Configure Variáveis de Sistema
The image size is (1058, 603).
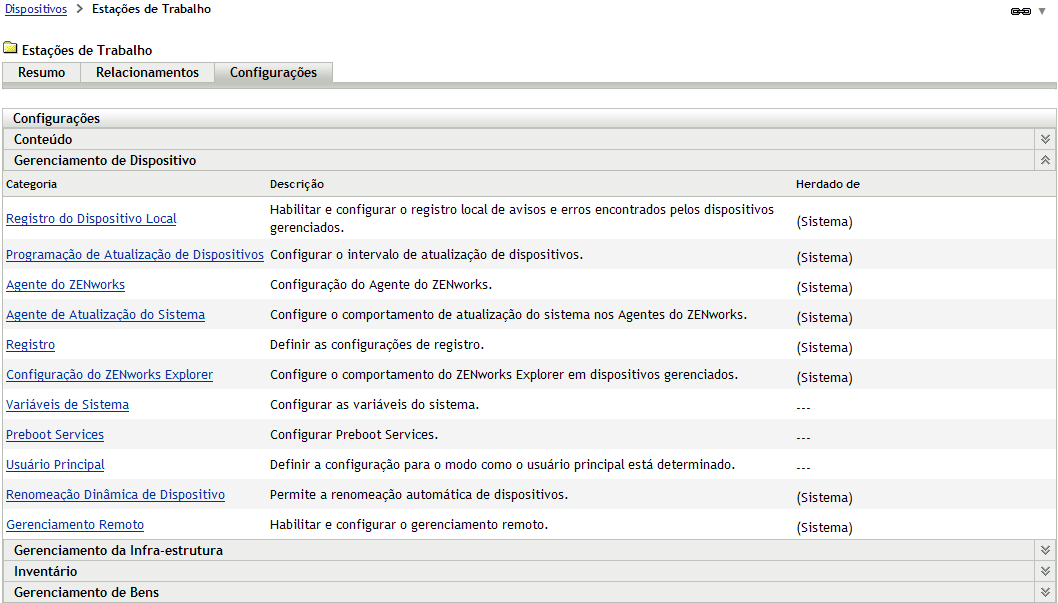pyautogui.click(x=67, y=404)
